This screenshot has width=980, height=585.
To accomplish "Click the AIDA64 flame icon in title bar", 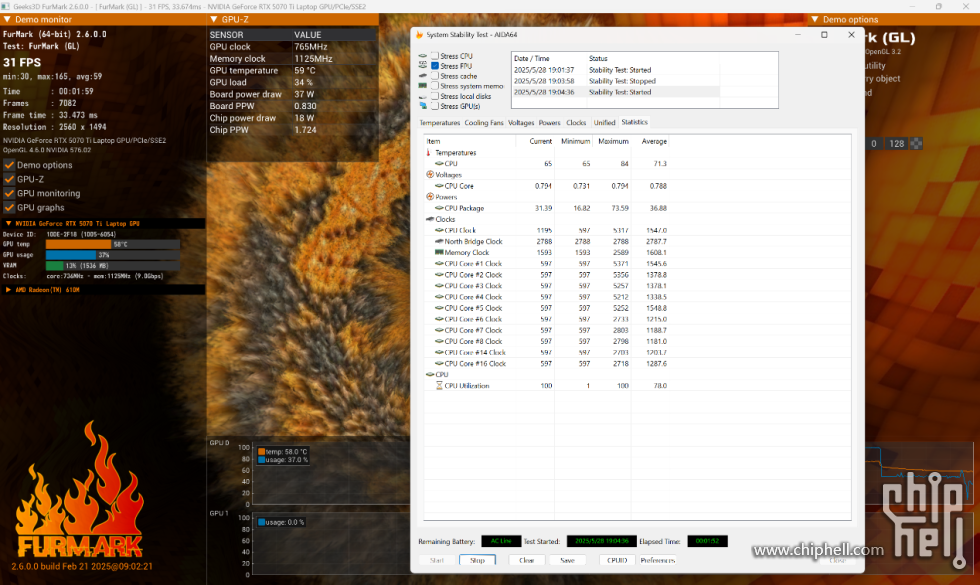I will [x=419, y=35].
